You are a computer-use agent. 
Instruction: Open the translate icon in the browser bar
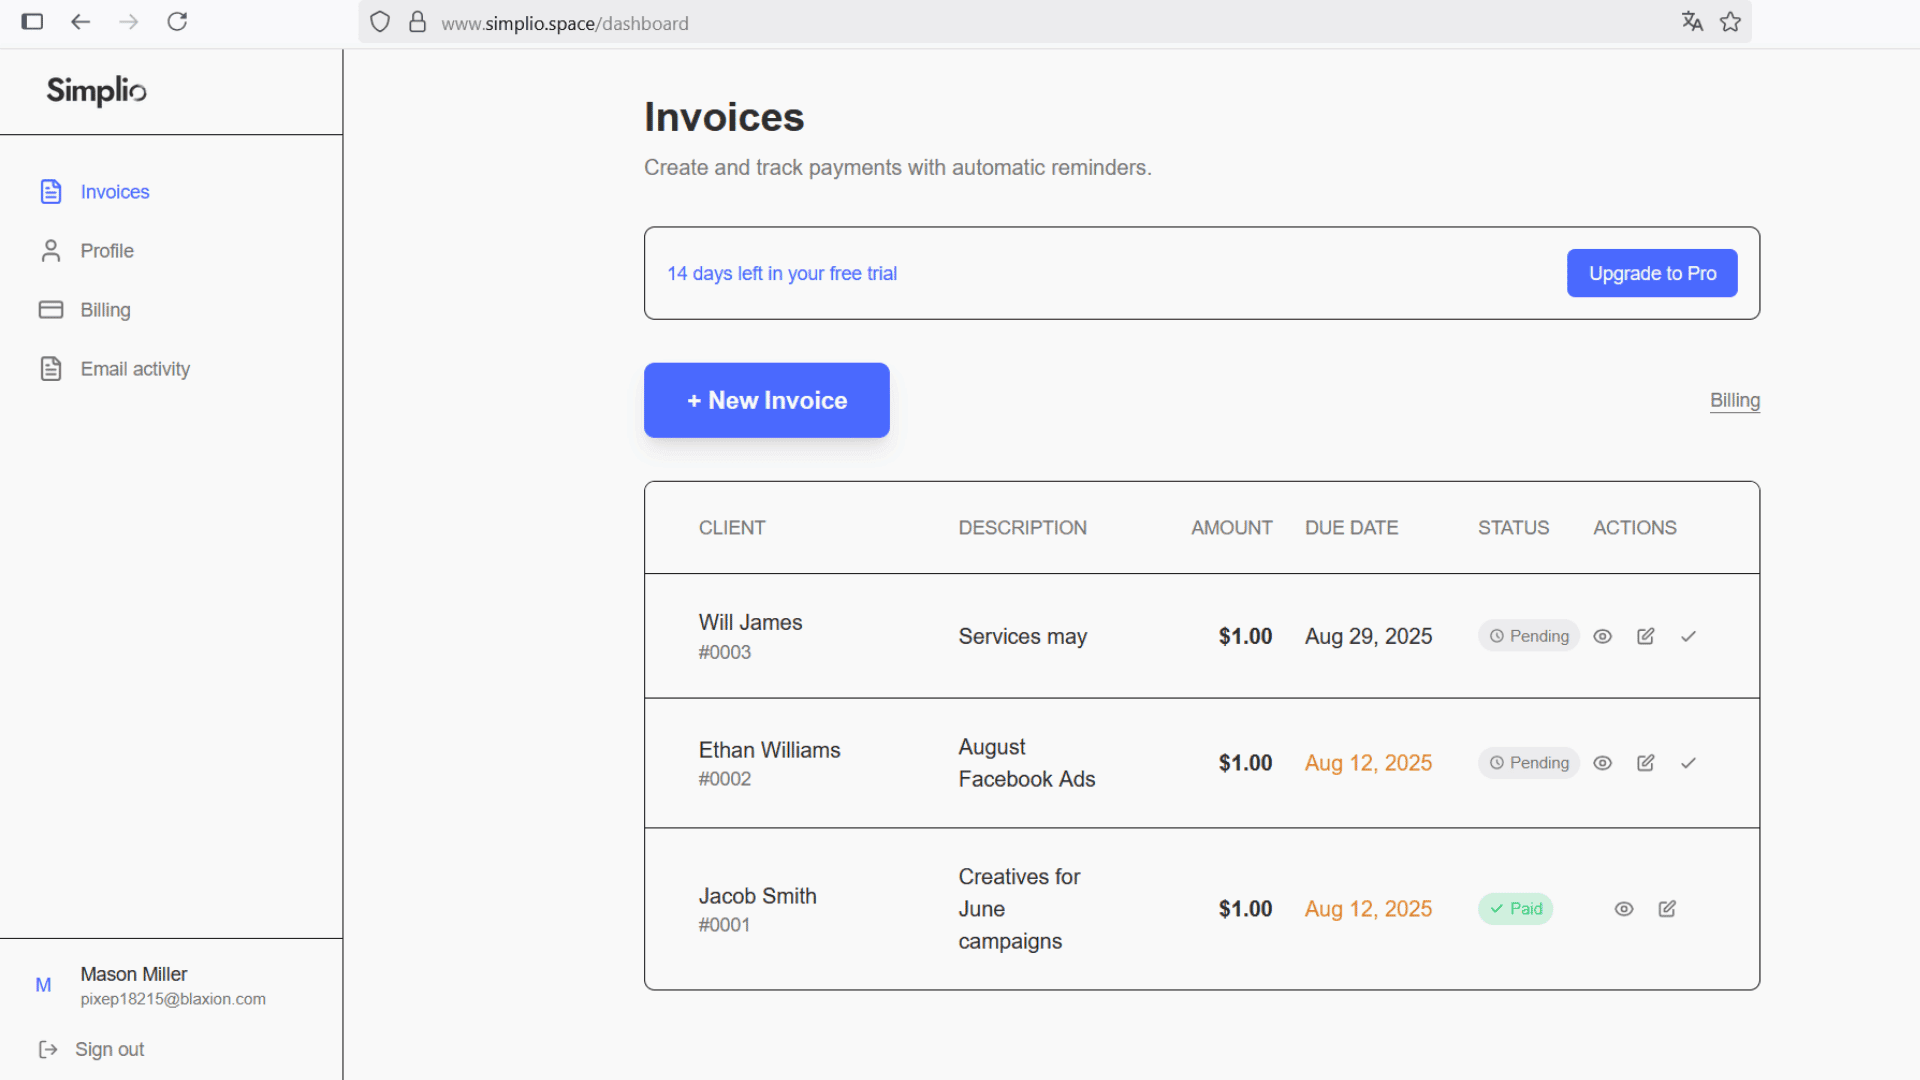coord(1692,21)
